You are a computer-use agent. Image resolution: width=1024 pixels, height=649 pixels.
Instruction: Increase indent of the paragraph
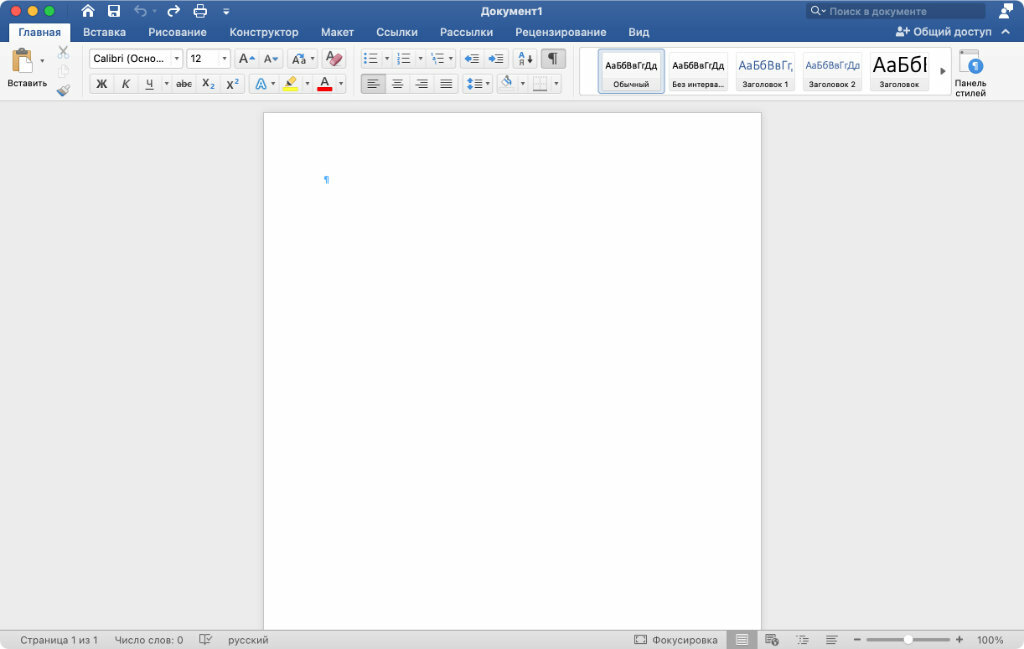pyautogui.click(x=496, y=59)
